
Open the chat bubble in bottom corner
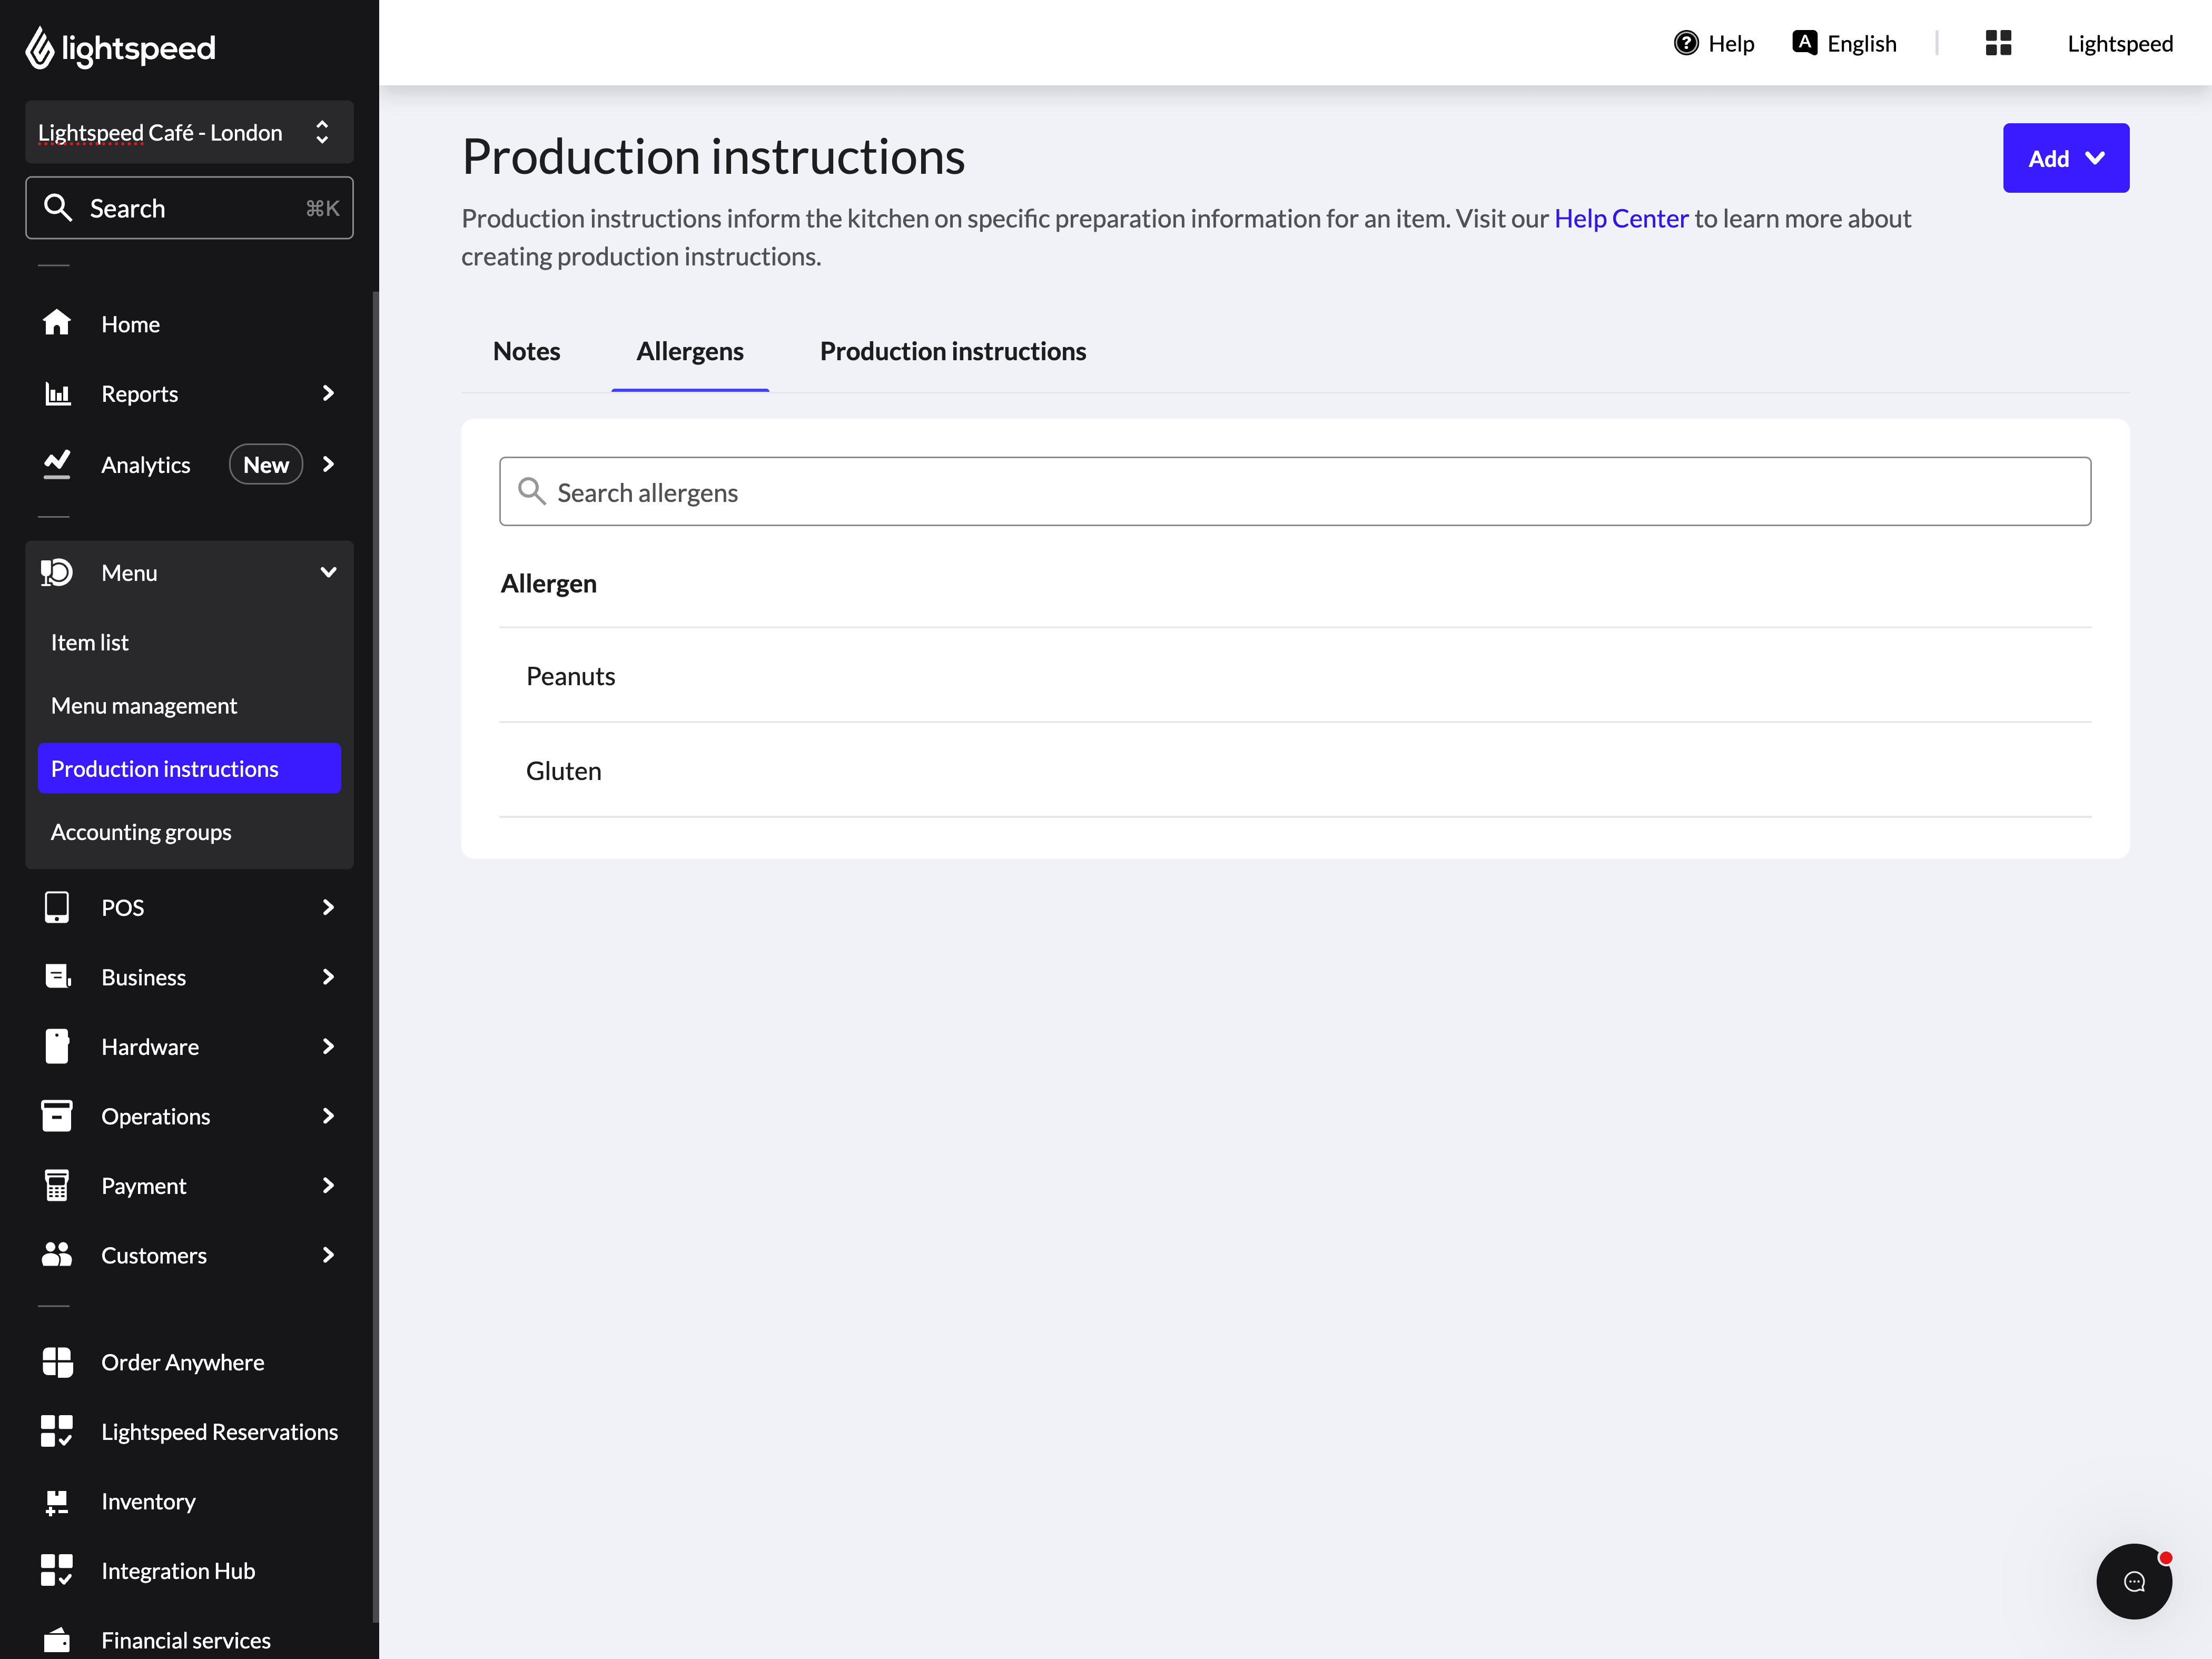coord(2134,1581)
